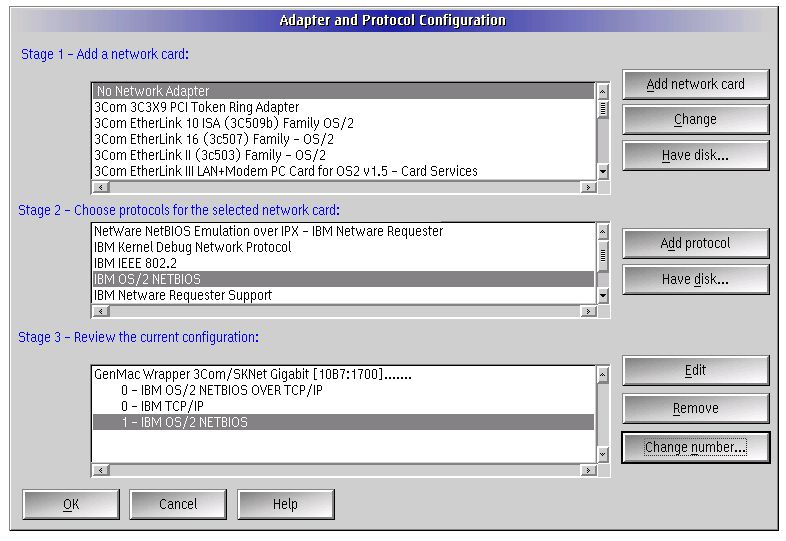Select 0 - IBM OS/2 NETBIOS OVER TCP/IP
The image size is (786, 541).
pyautogui.click(x=343, y=391)
